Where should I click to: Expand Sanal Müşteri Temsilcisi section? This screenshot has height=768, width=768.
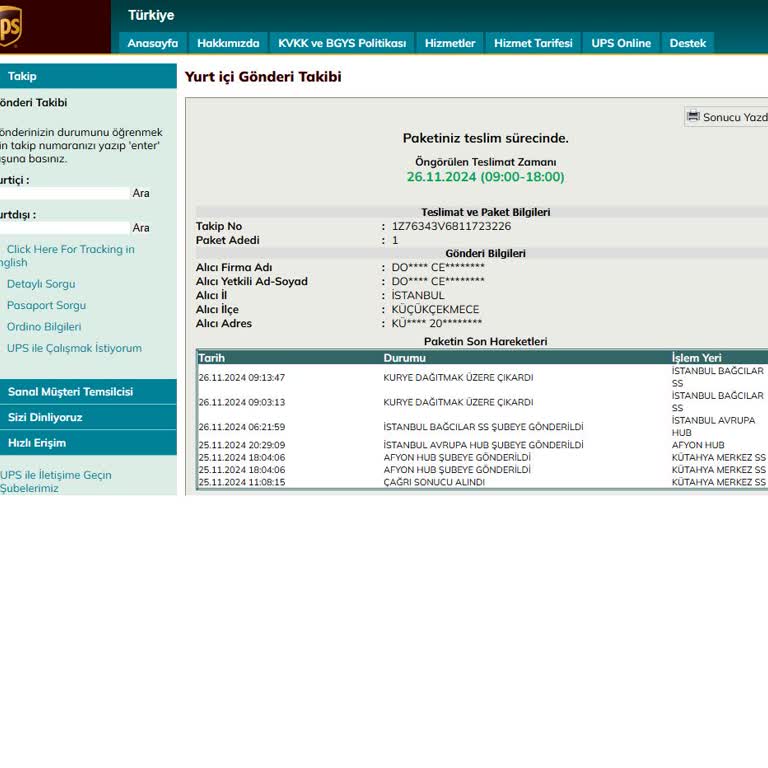[88, 392]
